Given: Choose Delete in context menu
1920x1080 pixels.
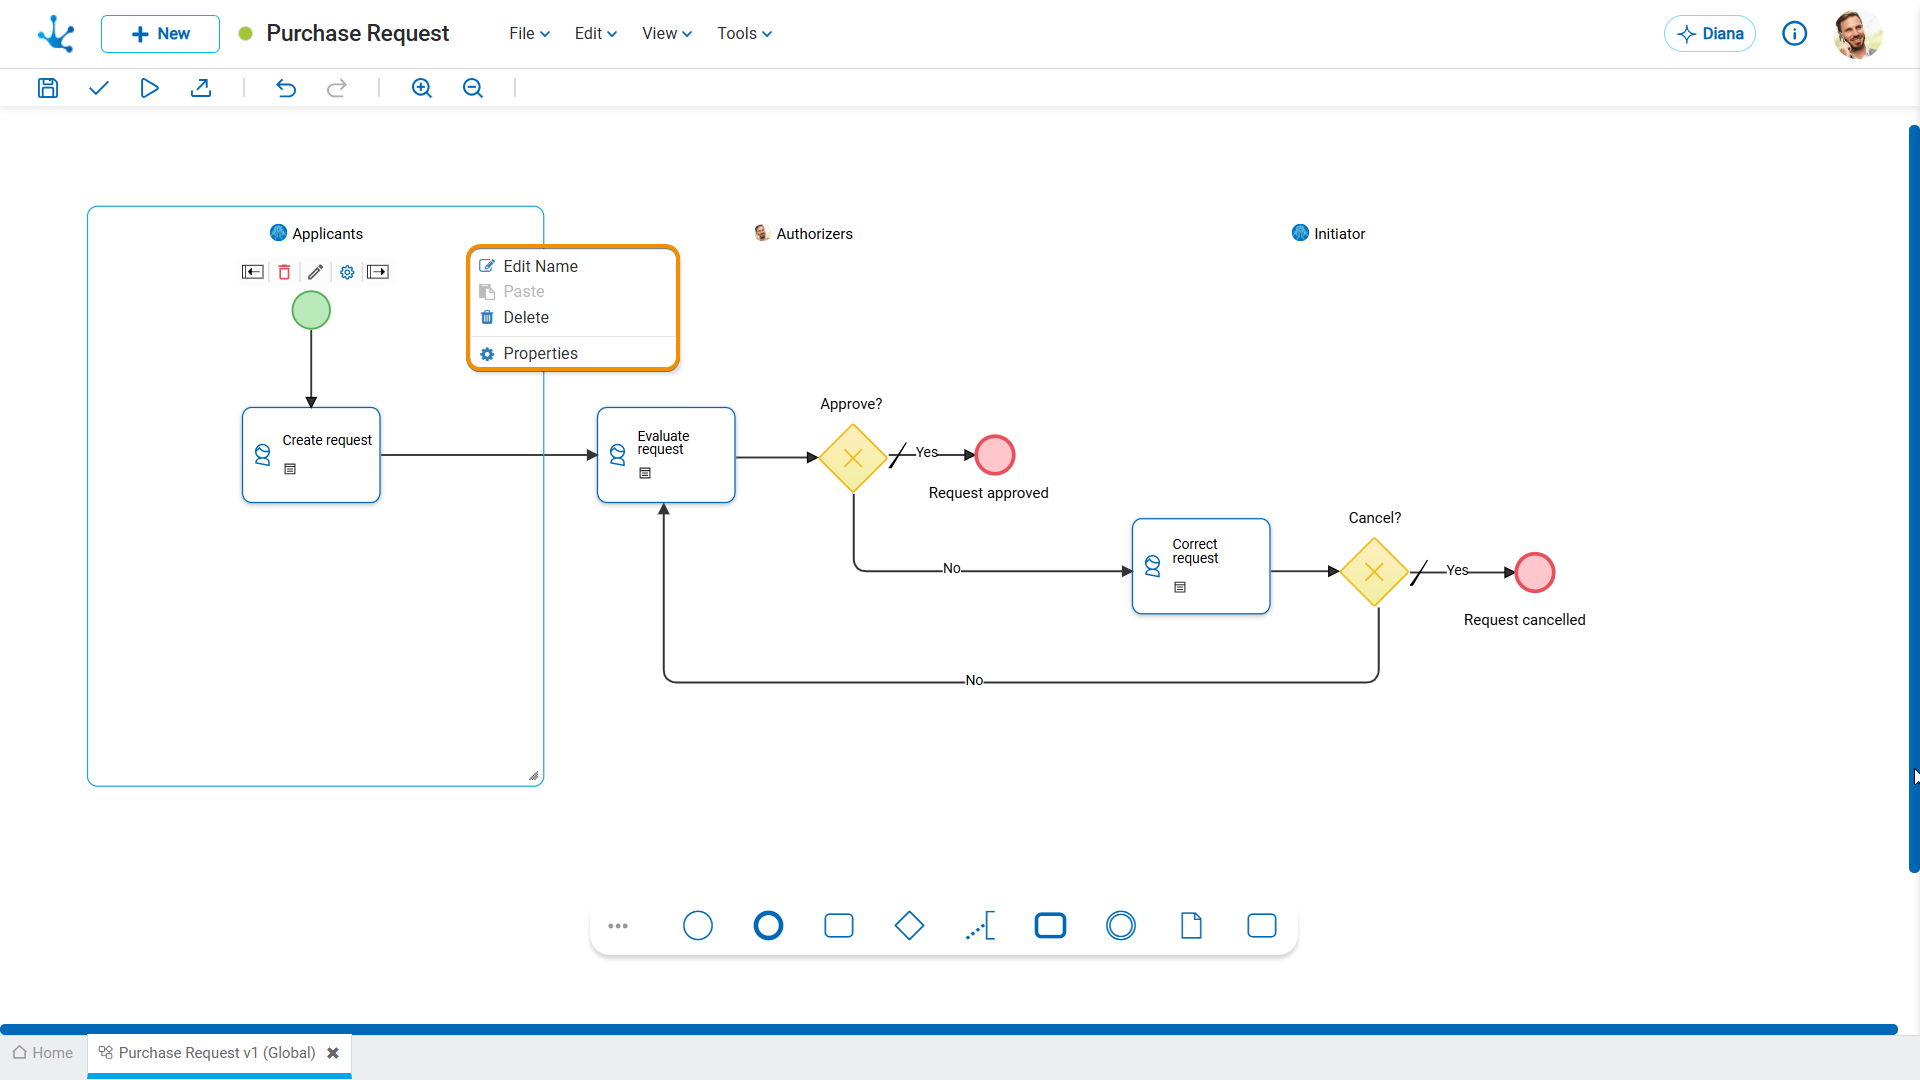Looking at the screenshot, I should (x=573, y=317).
